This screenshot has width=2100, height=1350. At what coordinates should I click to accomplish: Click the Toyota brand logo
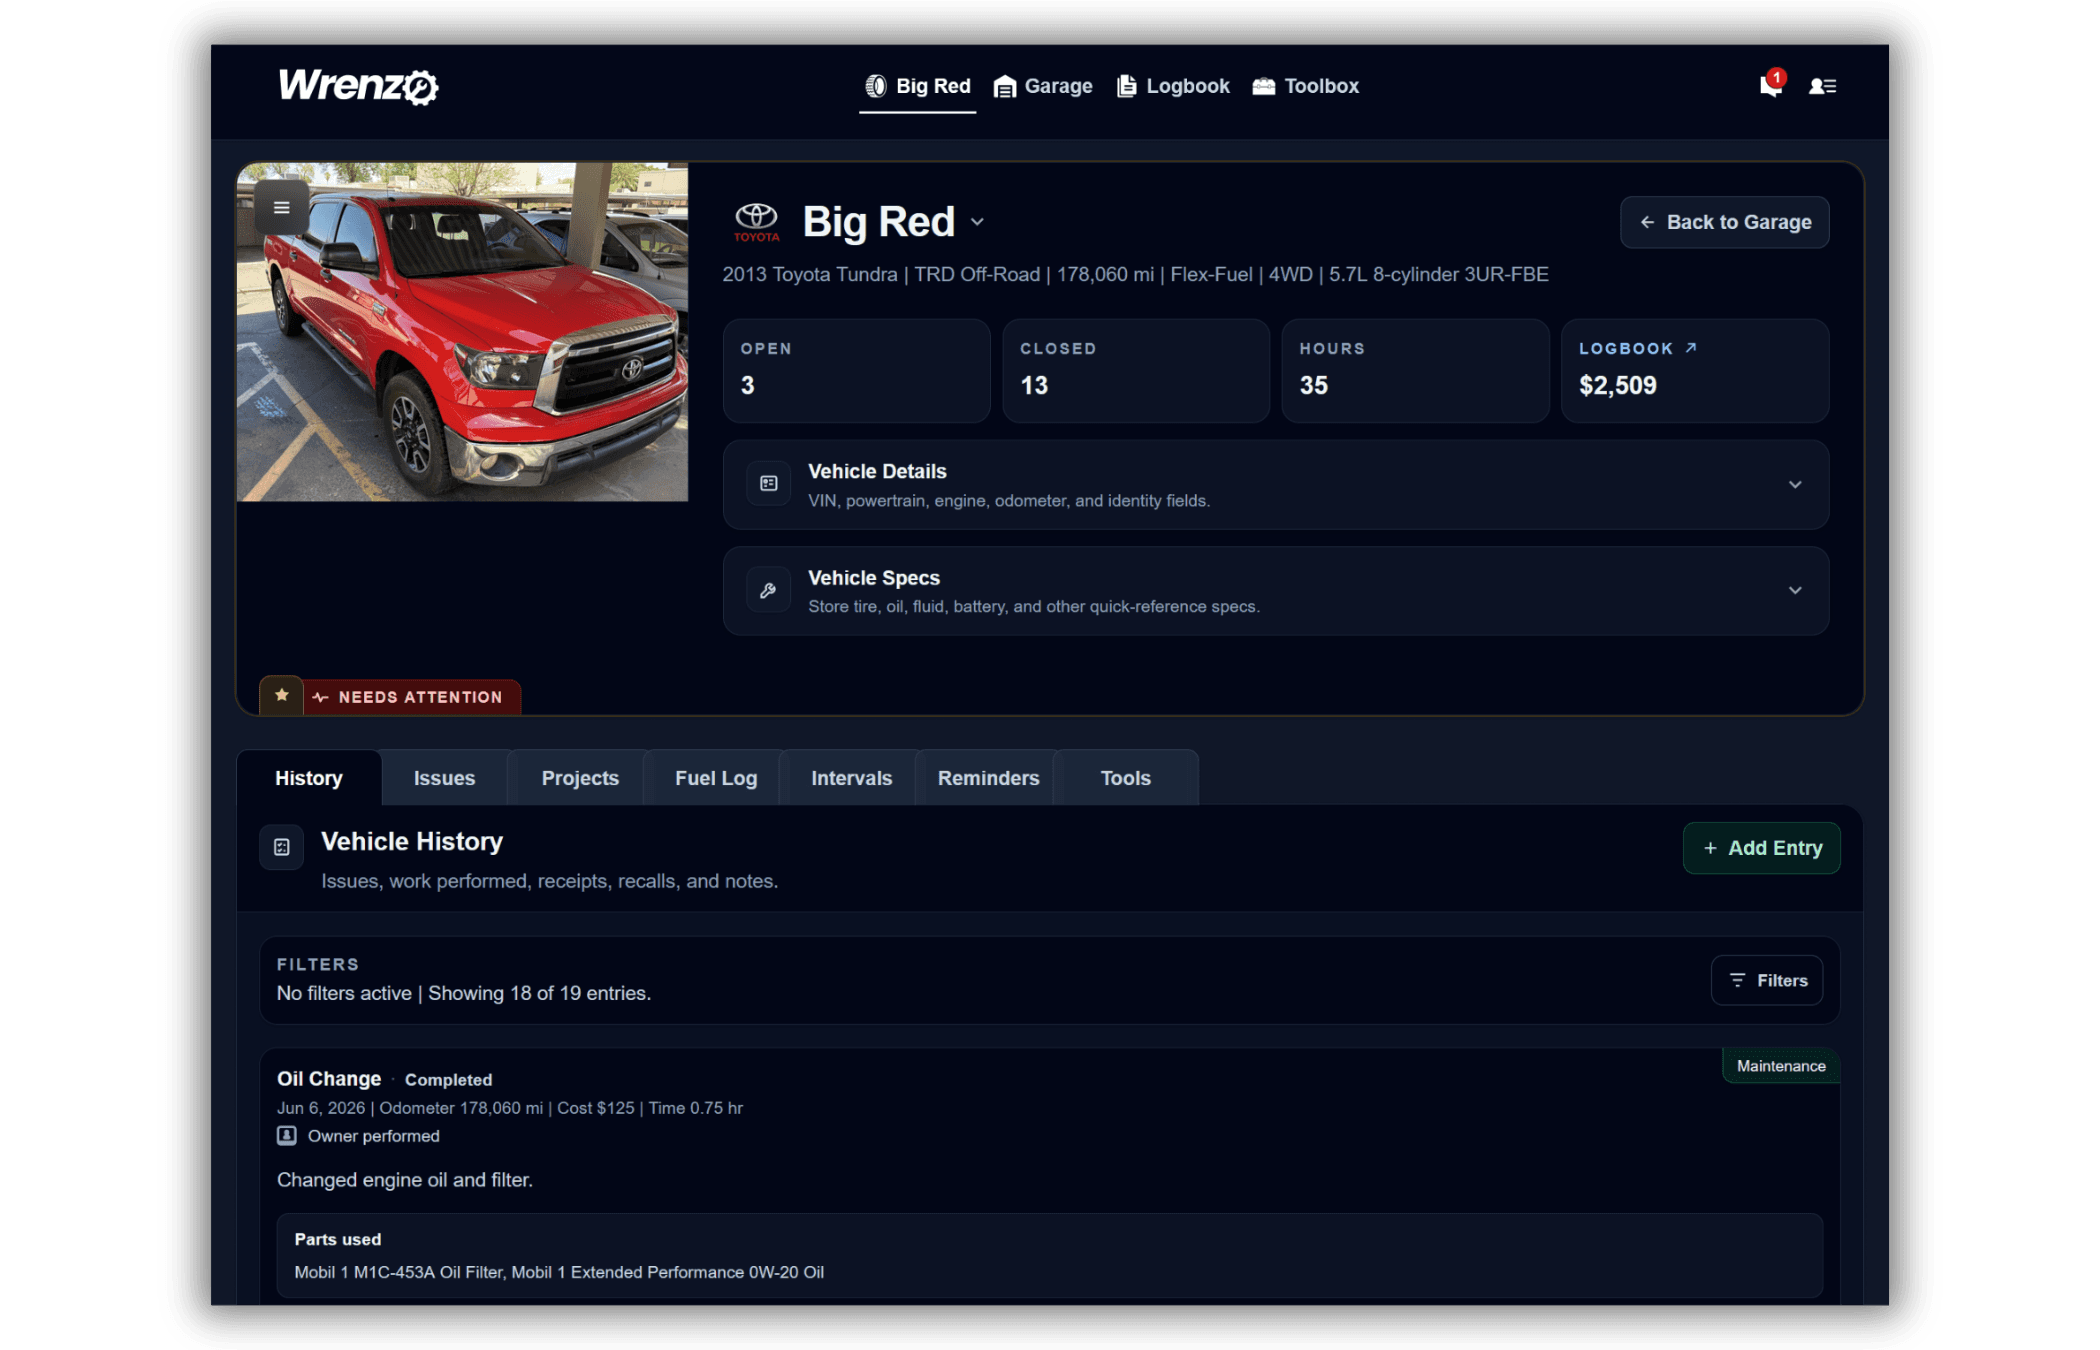click(756, 222)
